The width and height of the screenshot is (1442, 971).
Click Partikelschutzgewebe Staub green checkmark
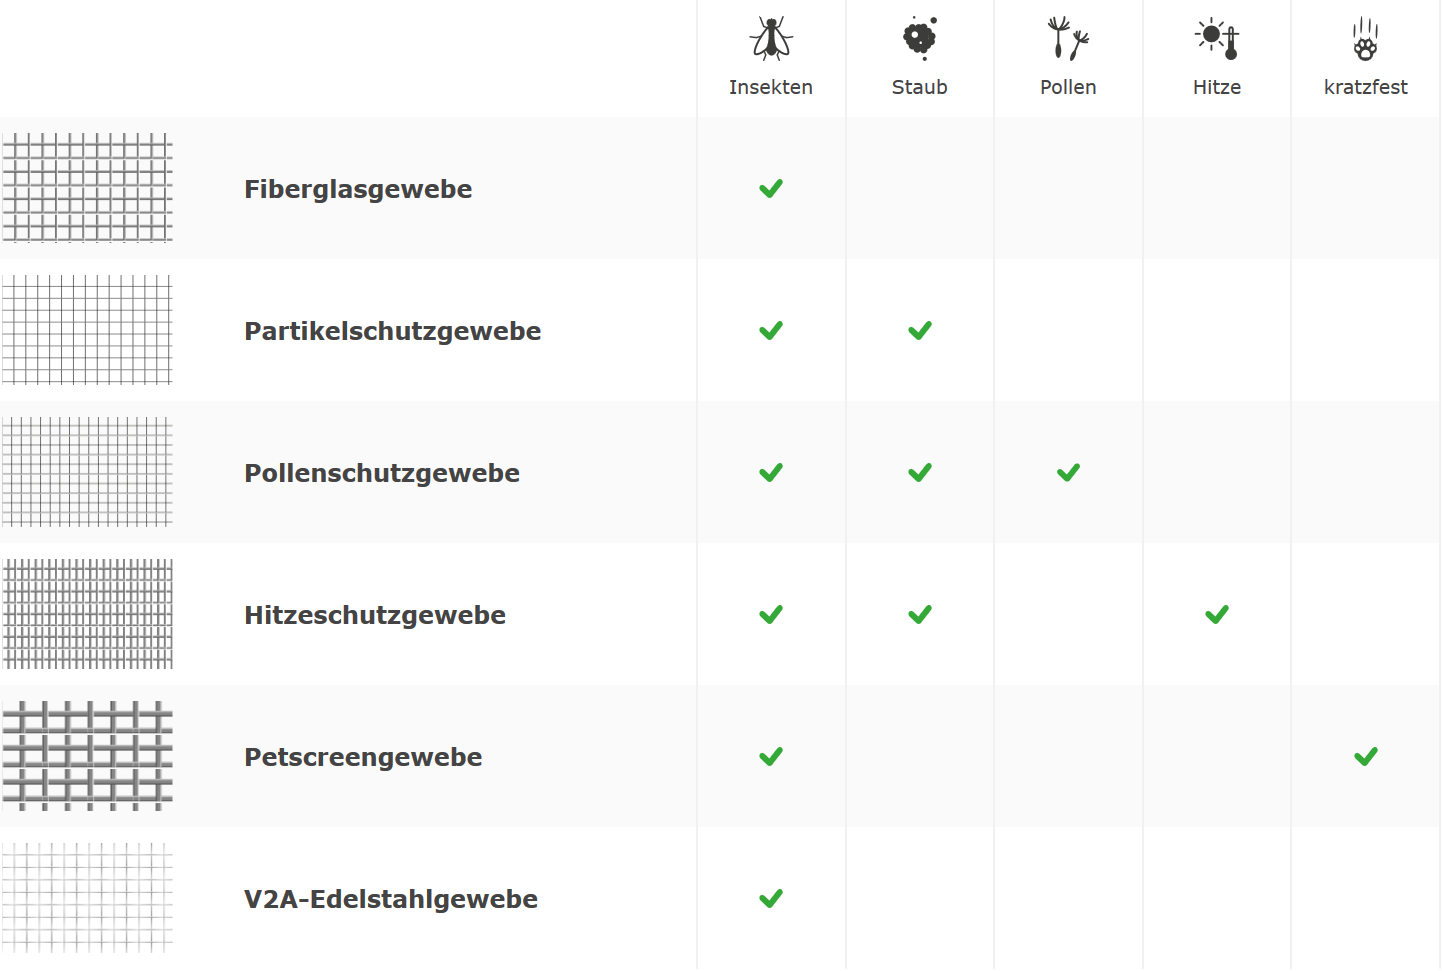click(x=920, y=331)
